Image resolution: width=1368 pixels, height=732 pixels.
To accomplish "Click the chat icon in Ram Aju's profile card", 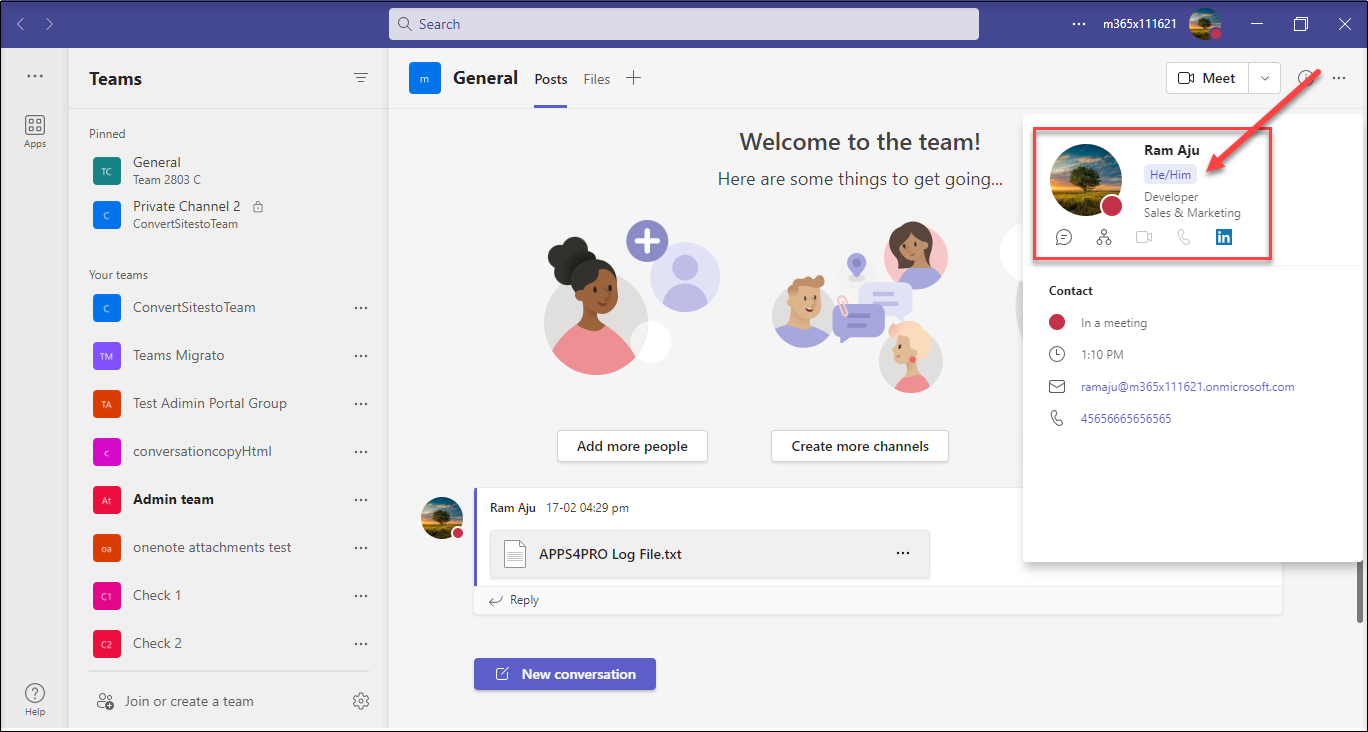I will 1064,237.
